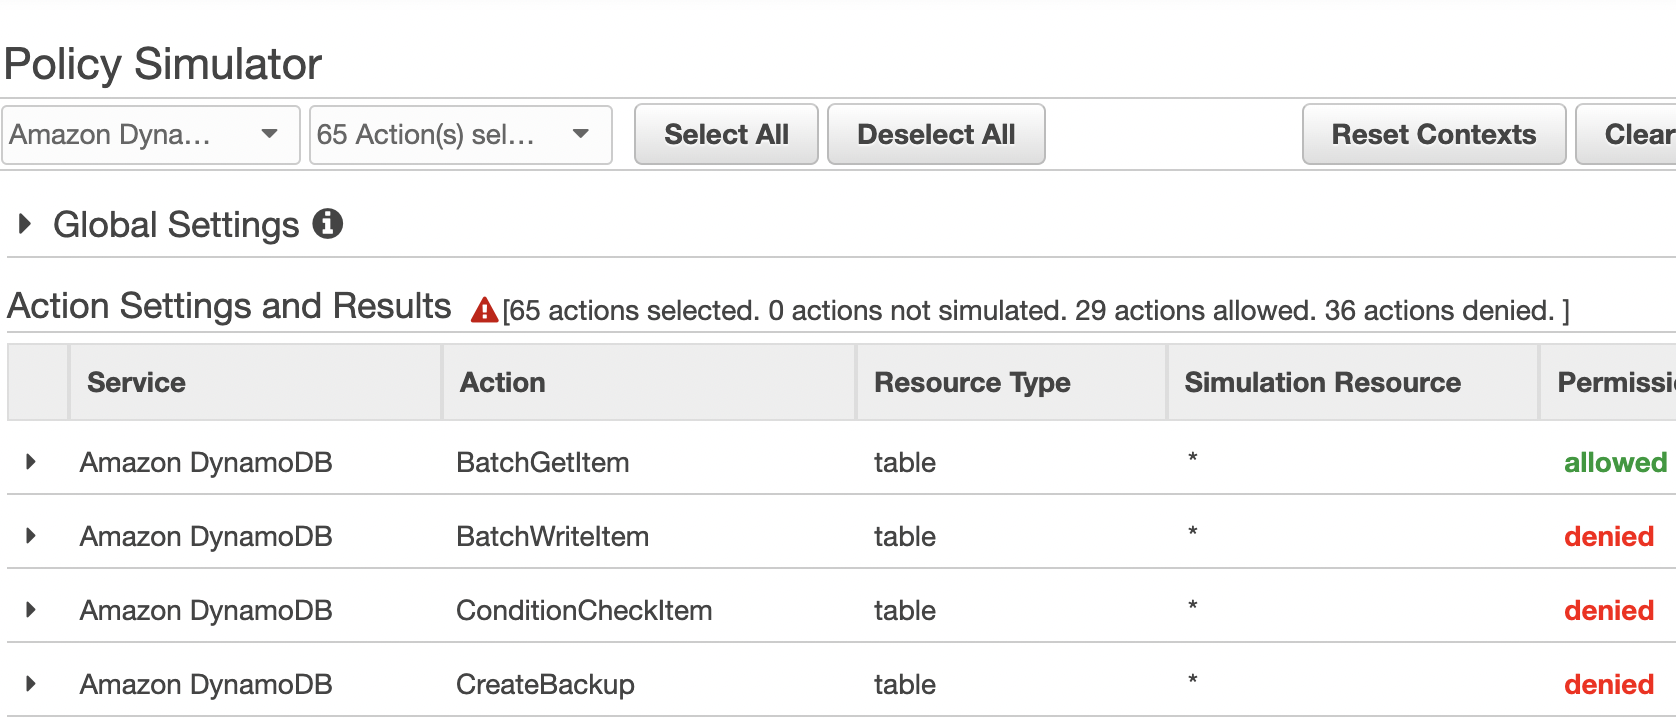Screen dimensions: 1676x718
Task: Click the Resource Type column header
Action: [x=971, y=383]
